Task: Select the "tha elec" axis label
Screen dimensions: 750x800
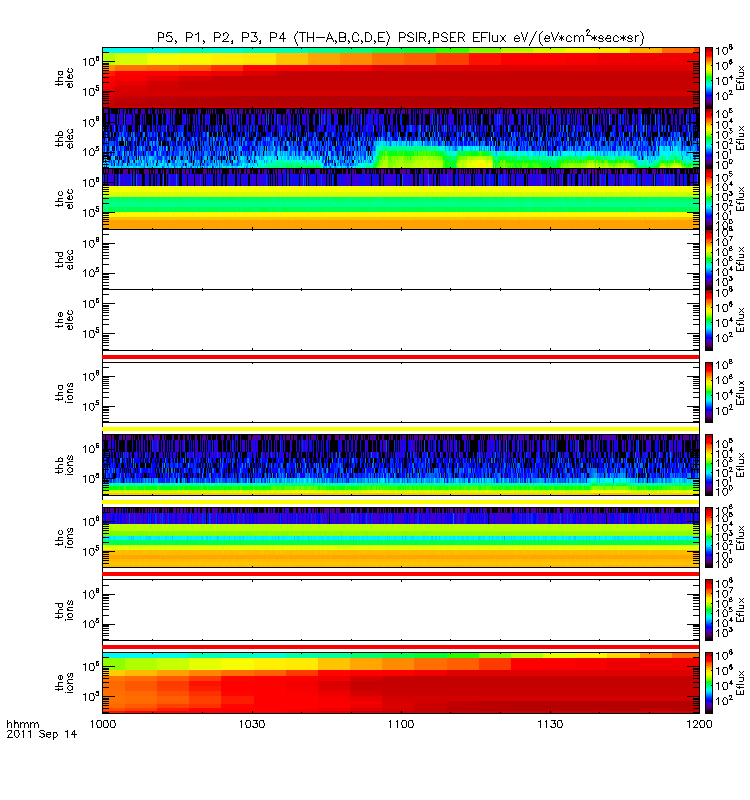Action: [x=64, y=78]
